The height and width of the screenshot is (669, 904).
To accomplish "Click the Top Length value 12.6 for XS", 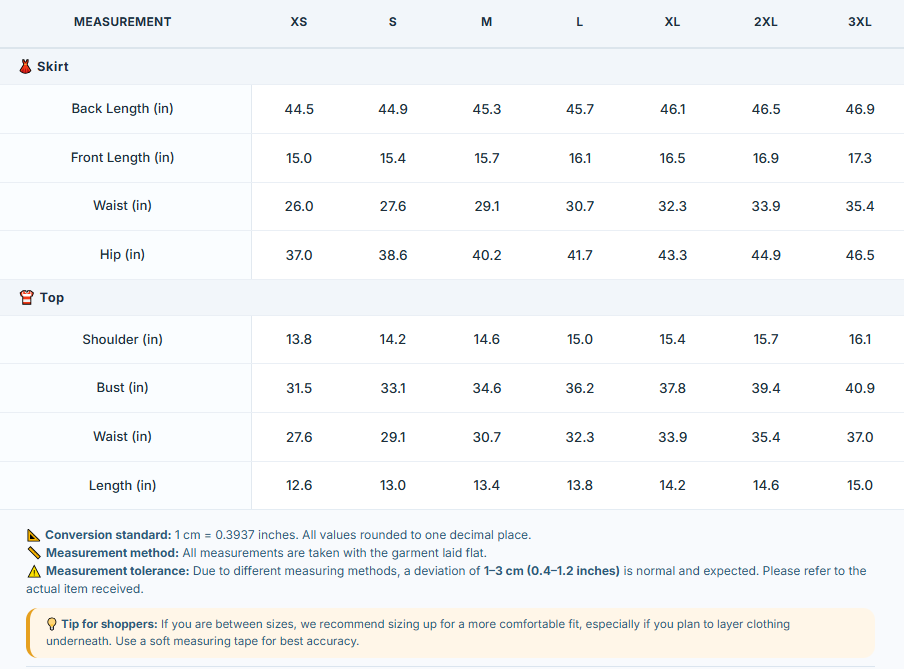I will point(299,486).
